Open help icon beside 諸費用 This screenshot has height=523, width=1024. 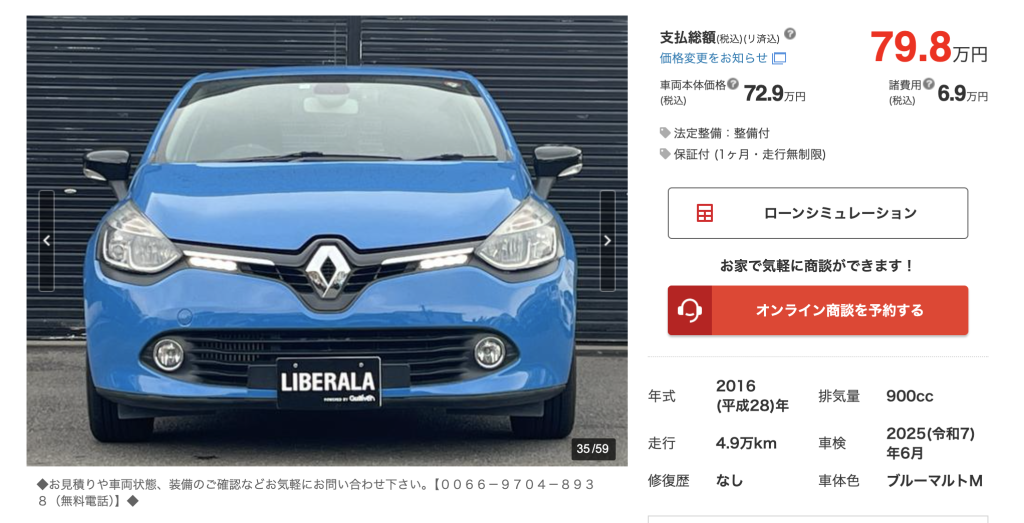tap(929, 84)
